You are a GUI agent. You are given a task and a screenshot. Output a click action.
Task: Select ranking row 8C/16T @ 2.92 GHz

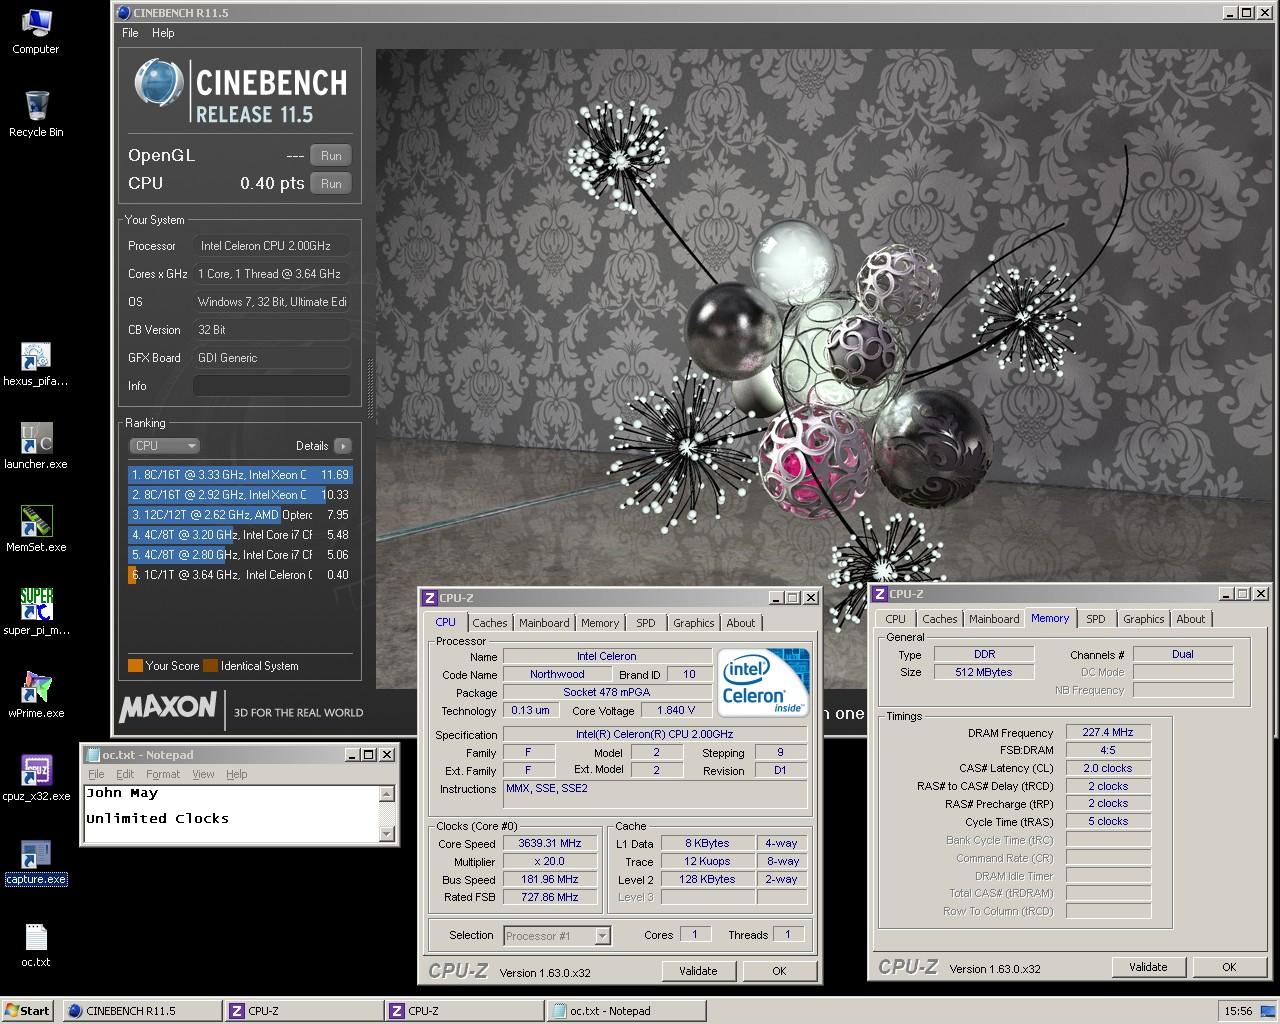(240, 495)
